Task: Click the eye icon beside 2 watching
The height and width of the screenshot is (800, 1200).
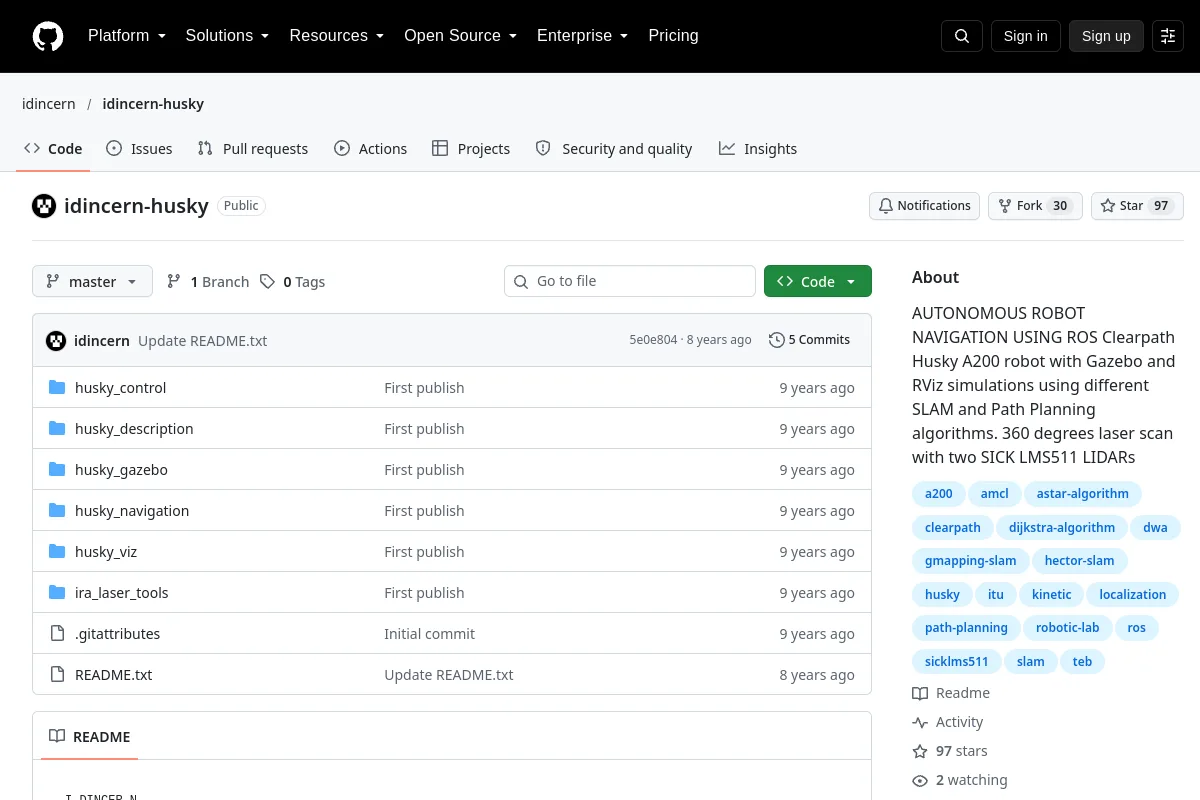Action: (x=920, y=780)
